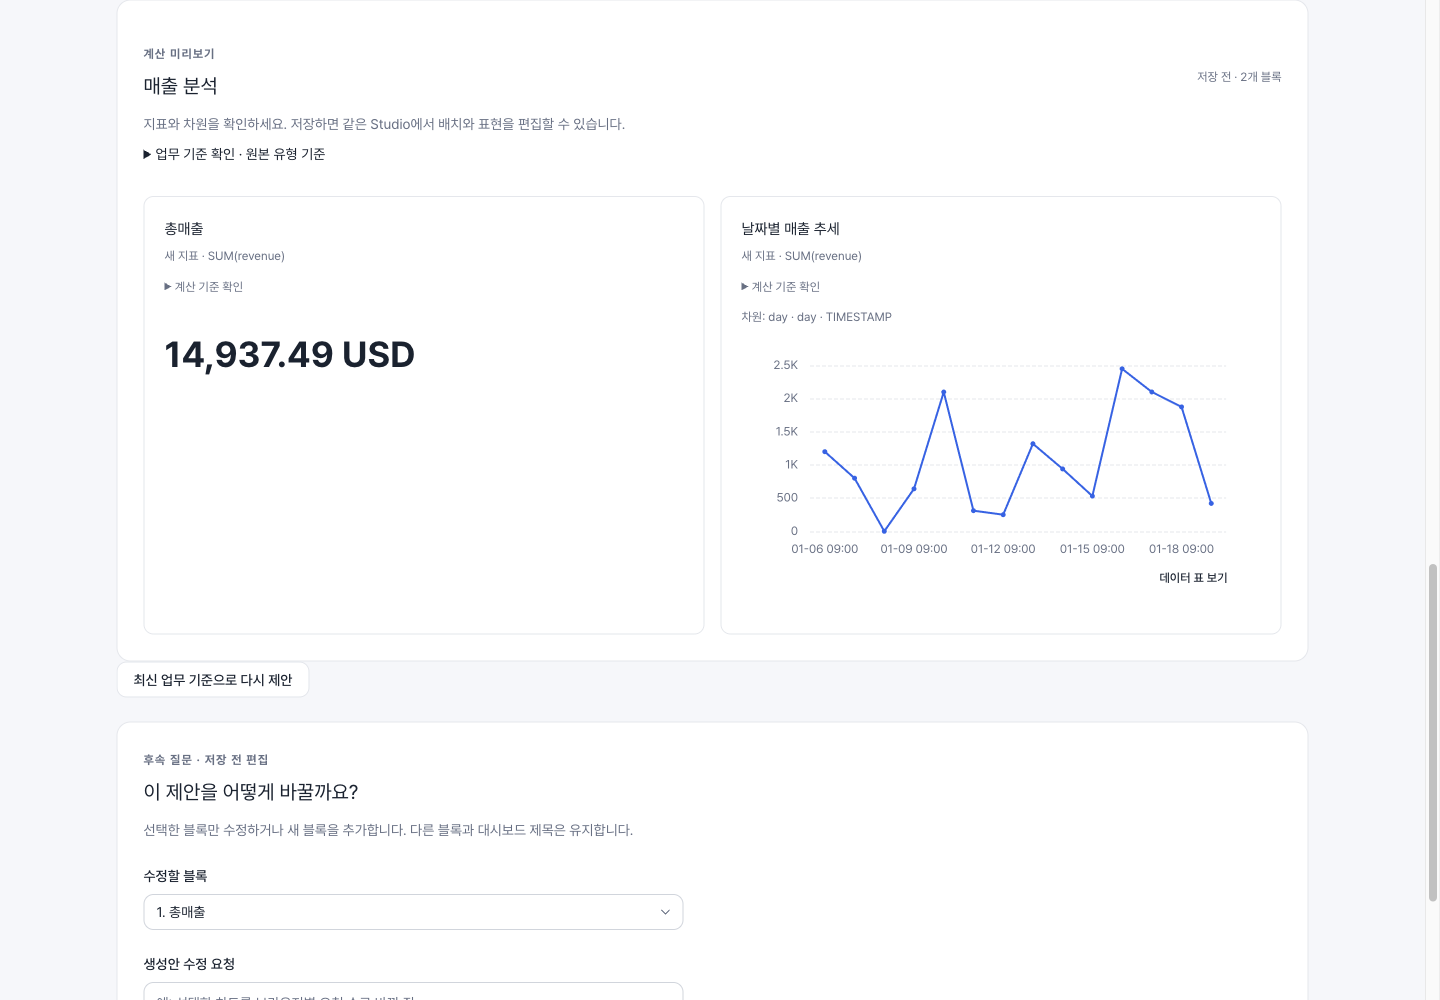Open the 수정할 블록 dropdown
Screen dimensions: 1440x1000
(413, 912)
